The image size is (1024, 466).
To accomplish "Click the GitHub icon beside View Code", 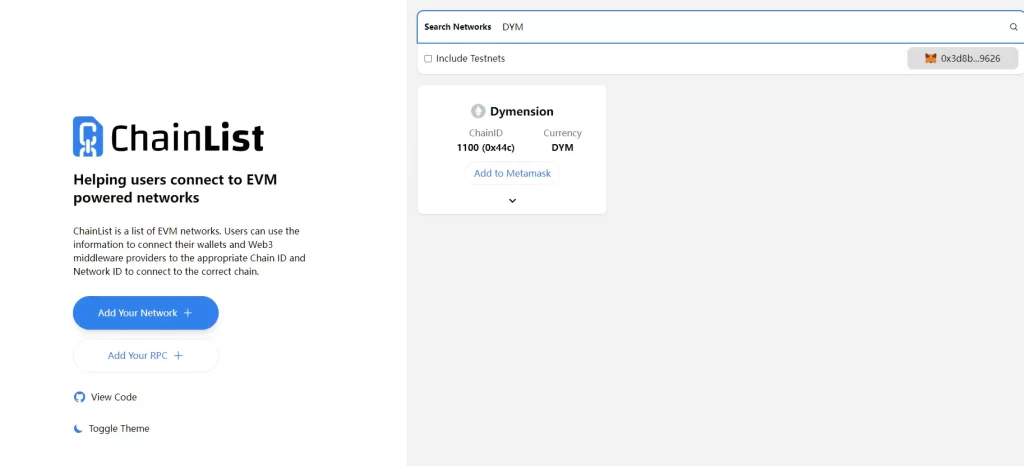I will point(79,397).
